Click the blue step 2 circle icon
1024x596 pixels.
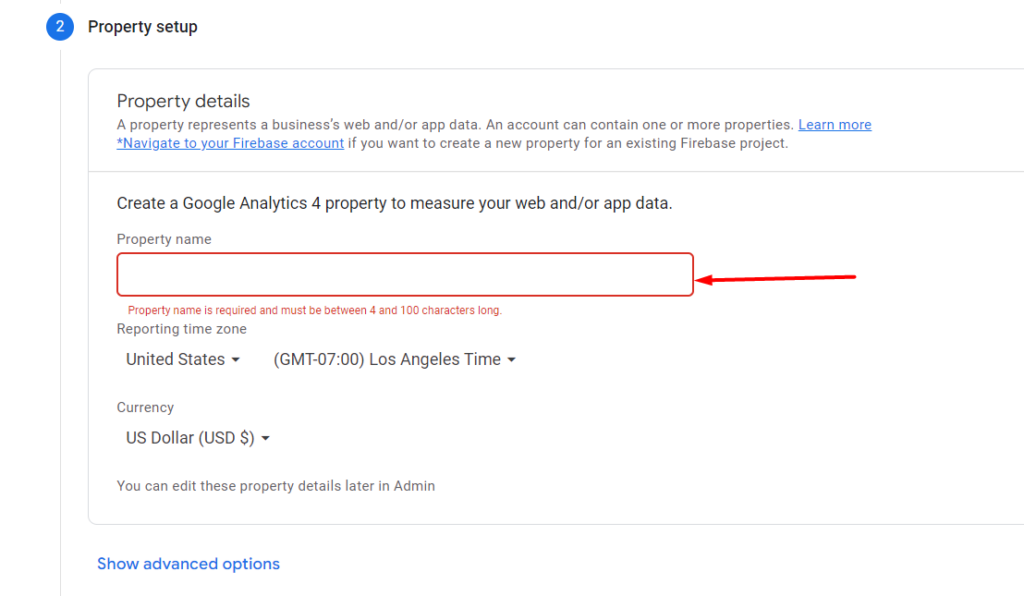coord(59,27)
